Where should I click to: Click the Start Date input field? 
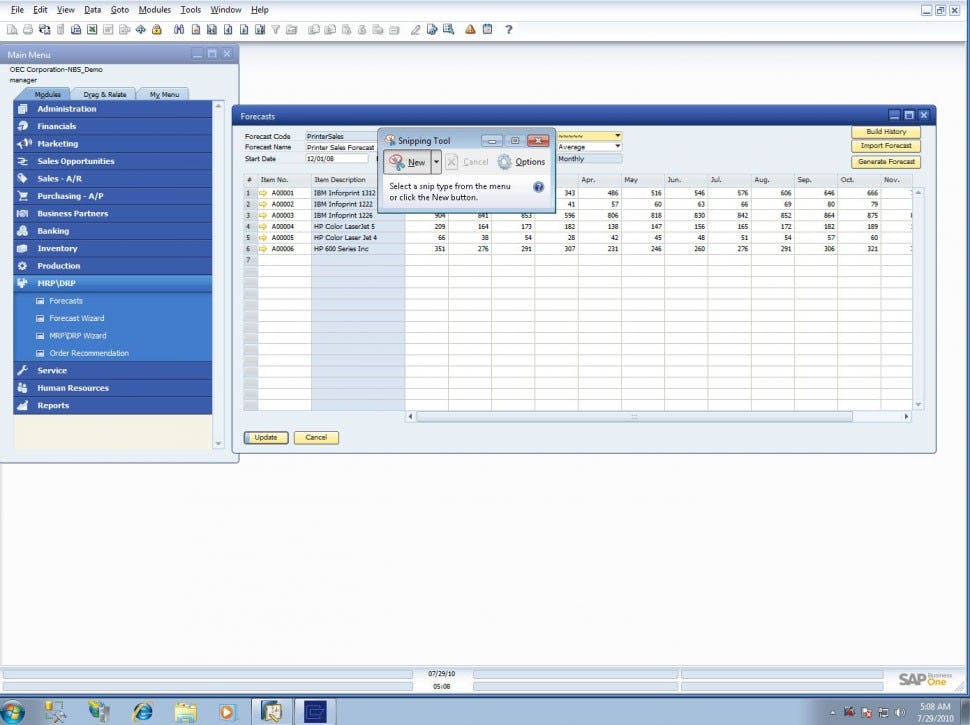[x=337, y=159]
